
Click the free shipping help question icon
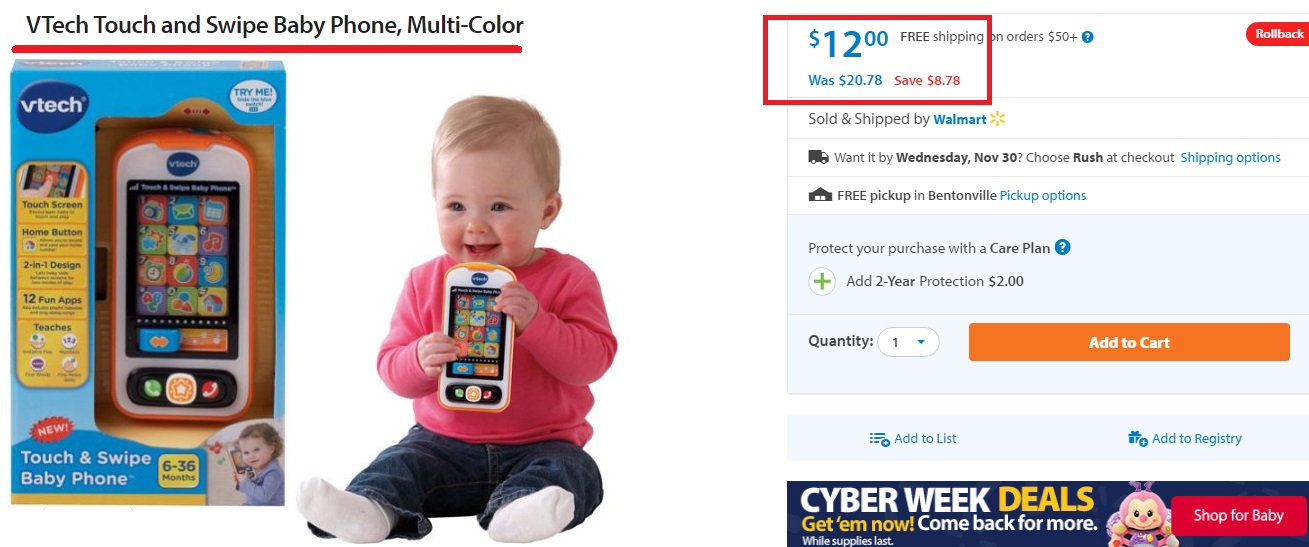click(x=1088, y=37)
